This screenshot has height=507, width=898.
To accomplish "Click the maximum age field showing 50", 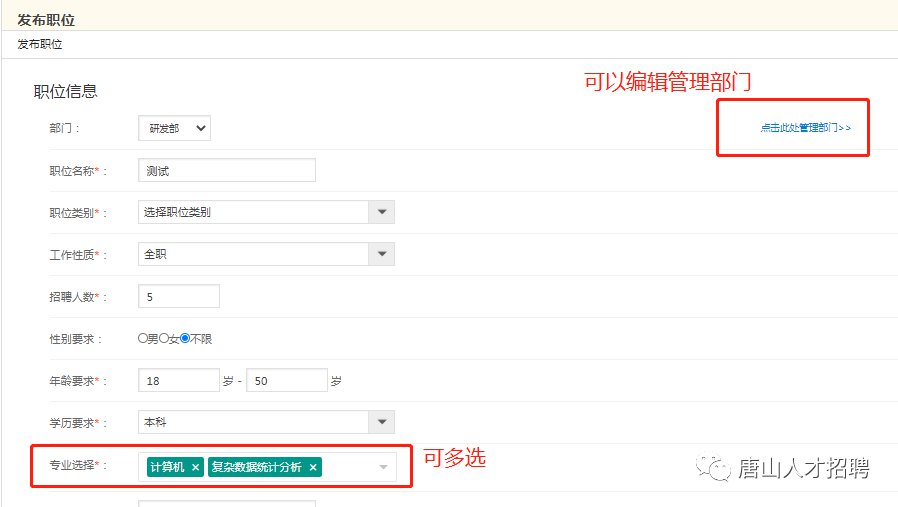I will coord(287,380).
